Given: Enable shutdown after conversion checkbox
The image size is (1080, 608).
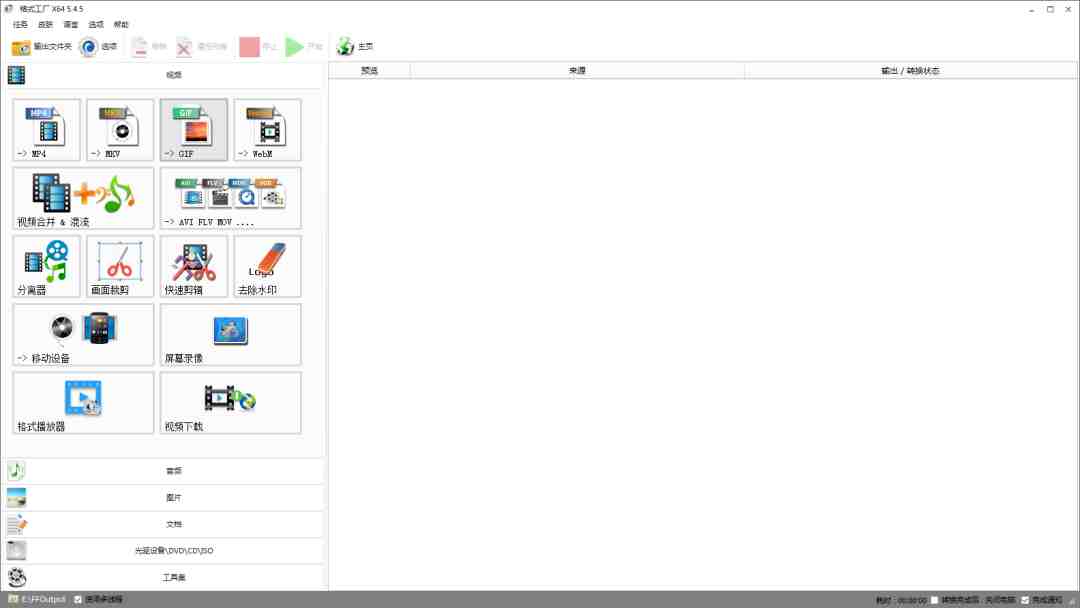Looking at the screenshot, I should coord(934,600).
